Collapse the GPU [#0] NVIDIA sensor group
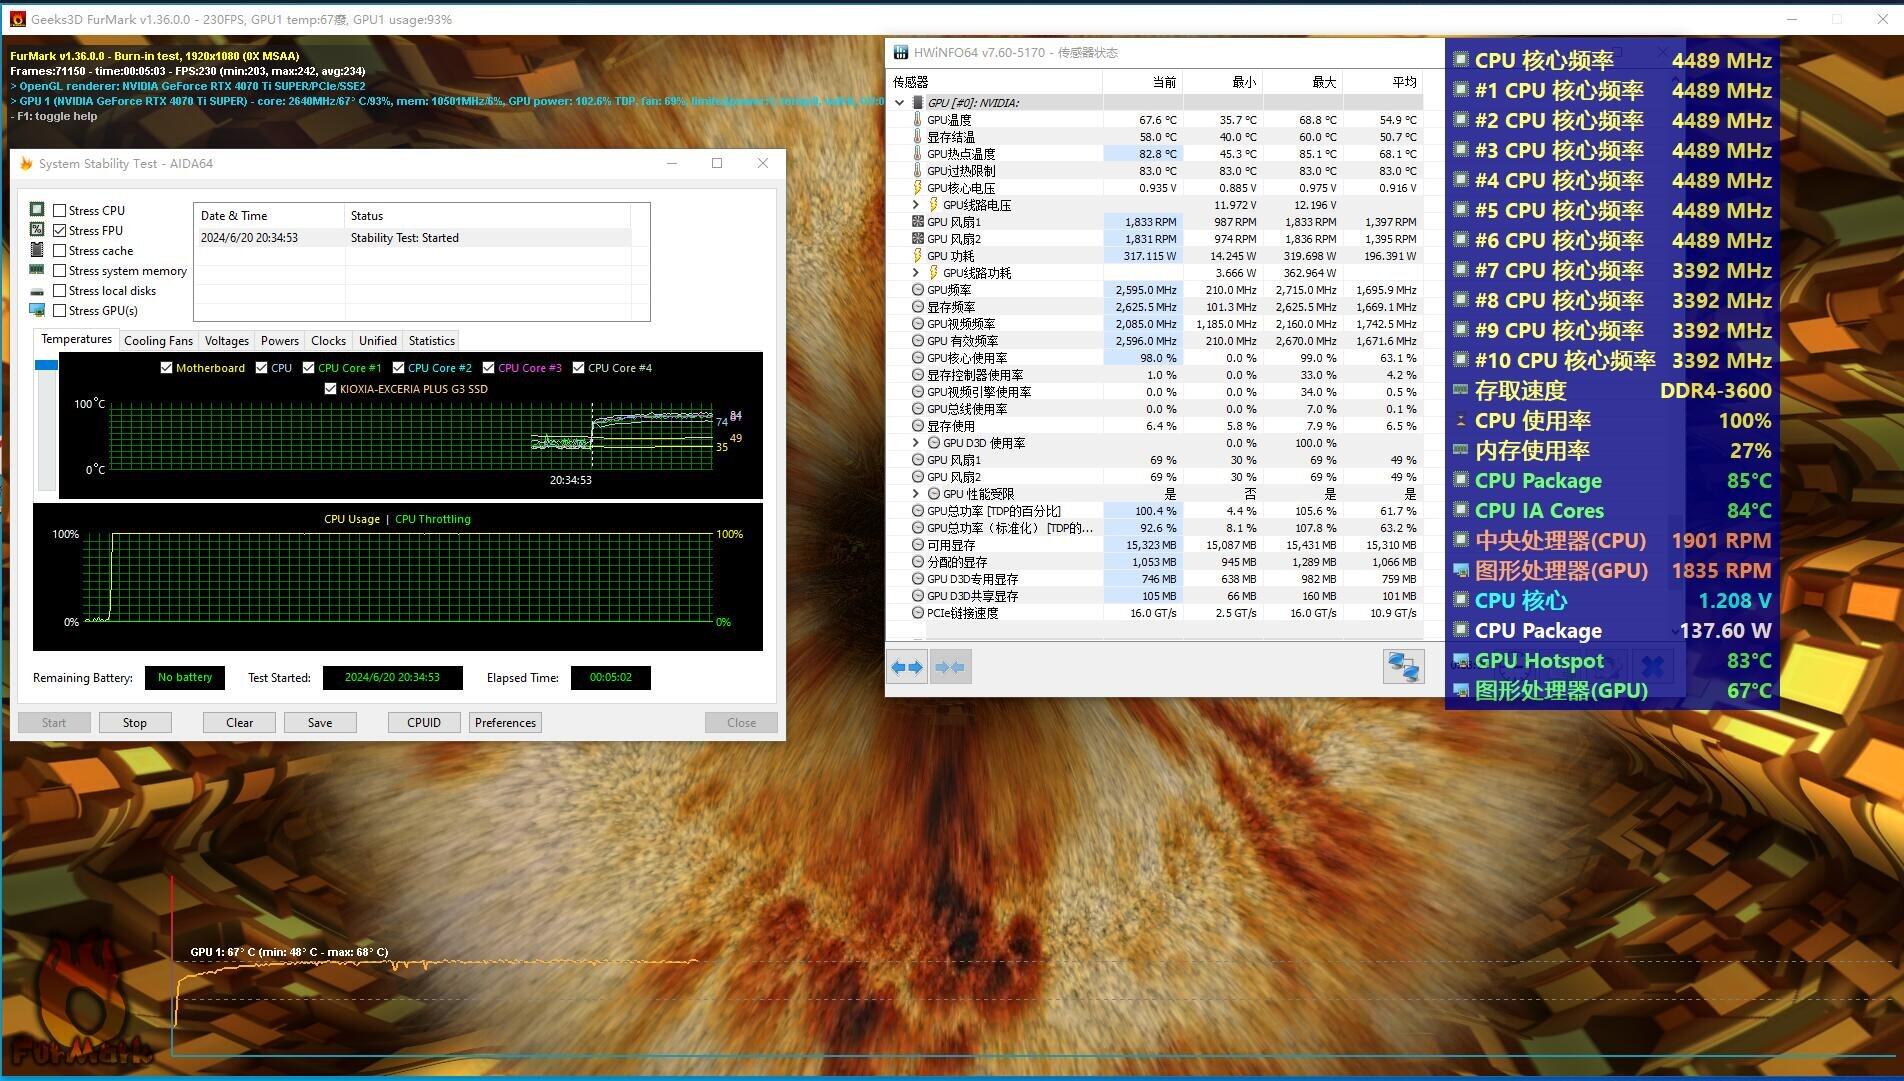 (899, 102)
